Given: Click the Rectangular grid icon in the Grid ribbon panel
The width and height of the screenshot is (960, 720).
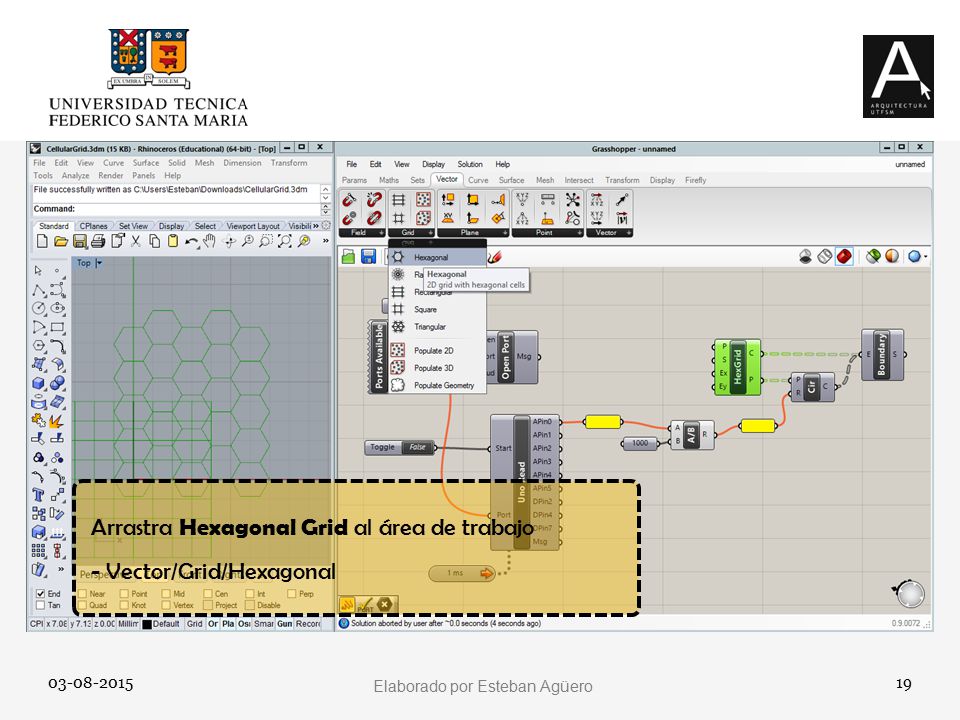Looking at the screenshot, I should click(x=398, y=200).
